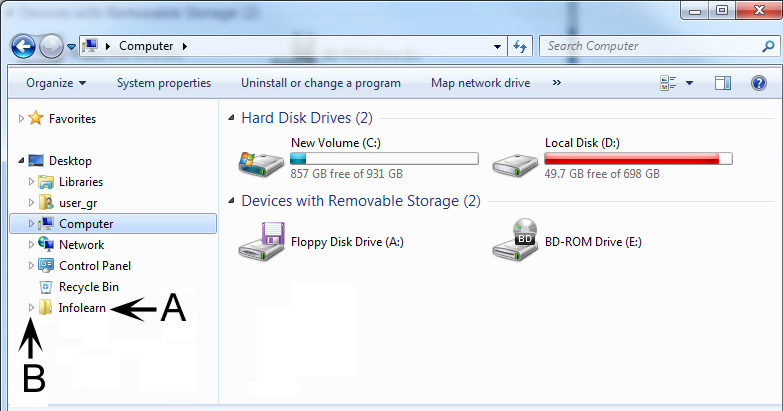Open the address bar history dropdown
The height and width of the screenshot is (411, 783).
(x=497, y=46)
